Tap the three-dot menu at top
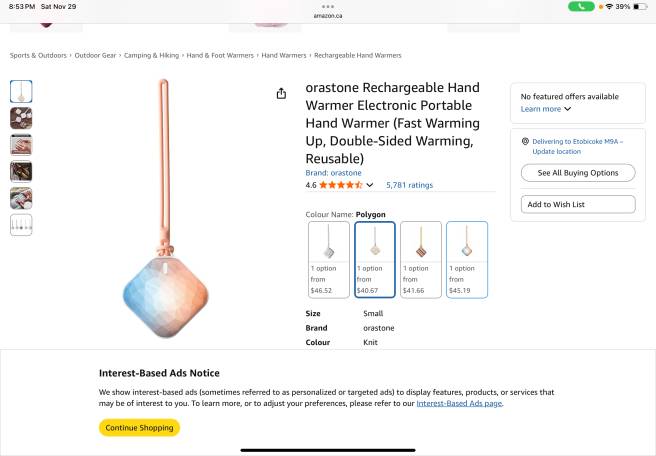 [328, 7]
